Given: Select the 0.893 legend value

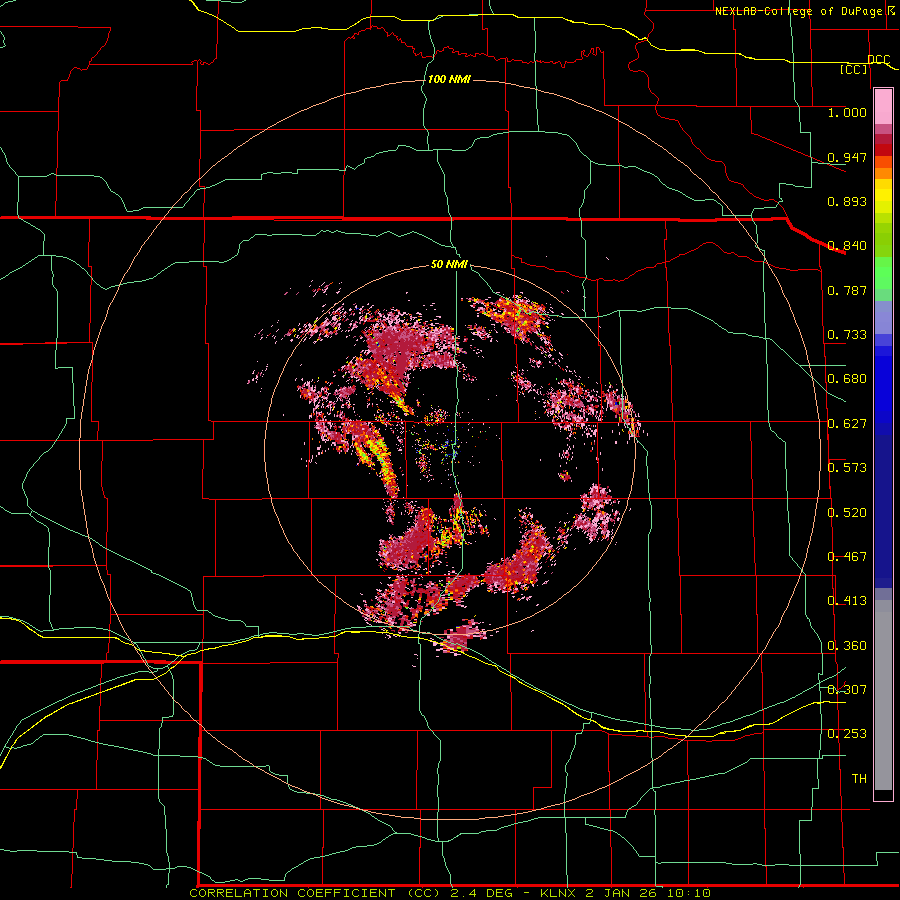Looking at the screenshot, I should (x=847, y=201).
